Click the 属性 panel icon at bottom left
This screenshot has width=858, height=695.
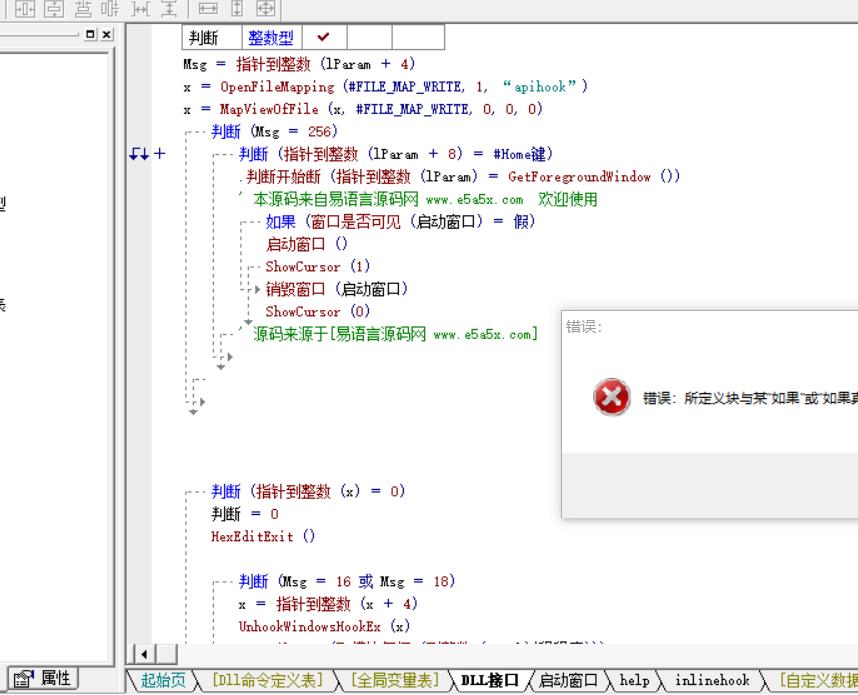[x=23, y=679]
